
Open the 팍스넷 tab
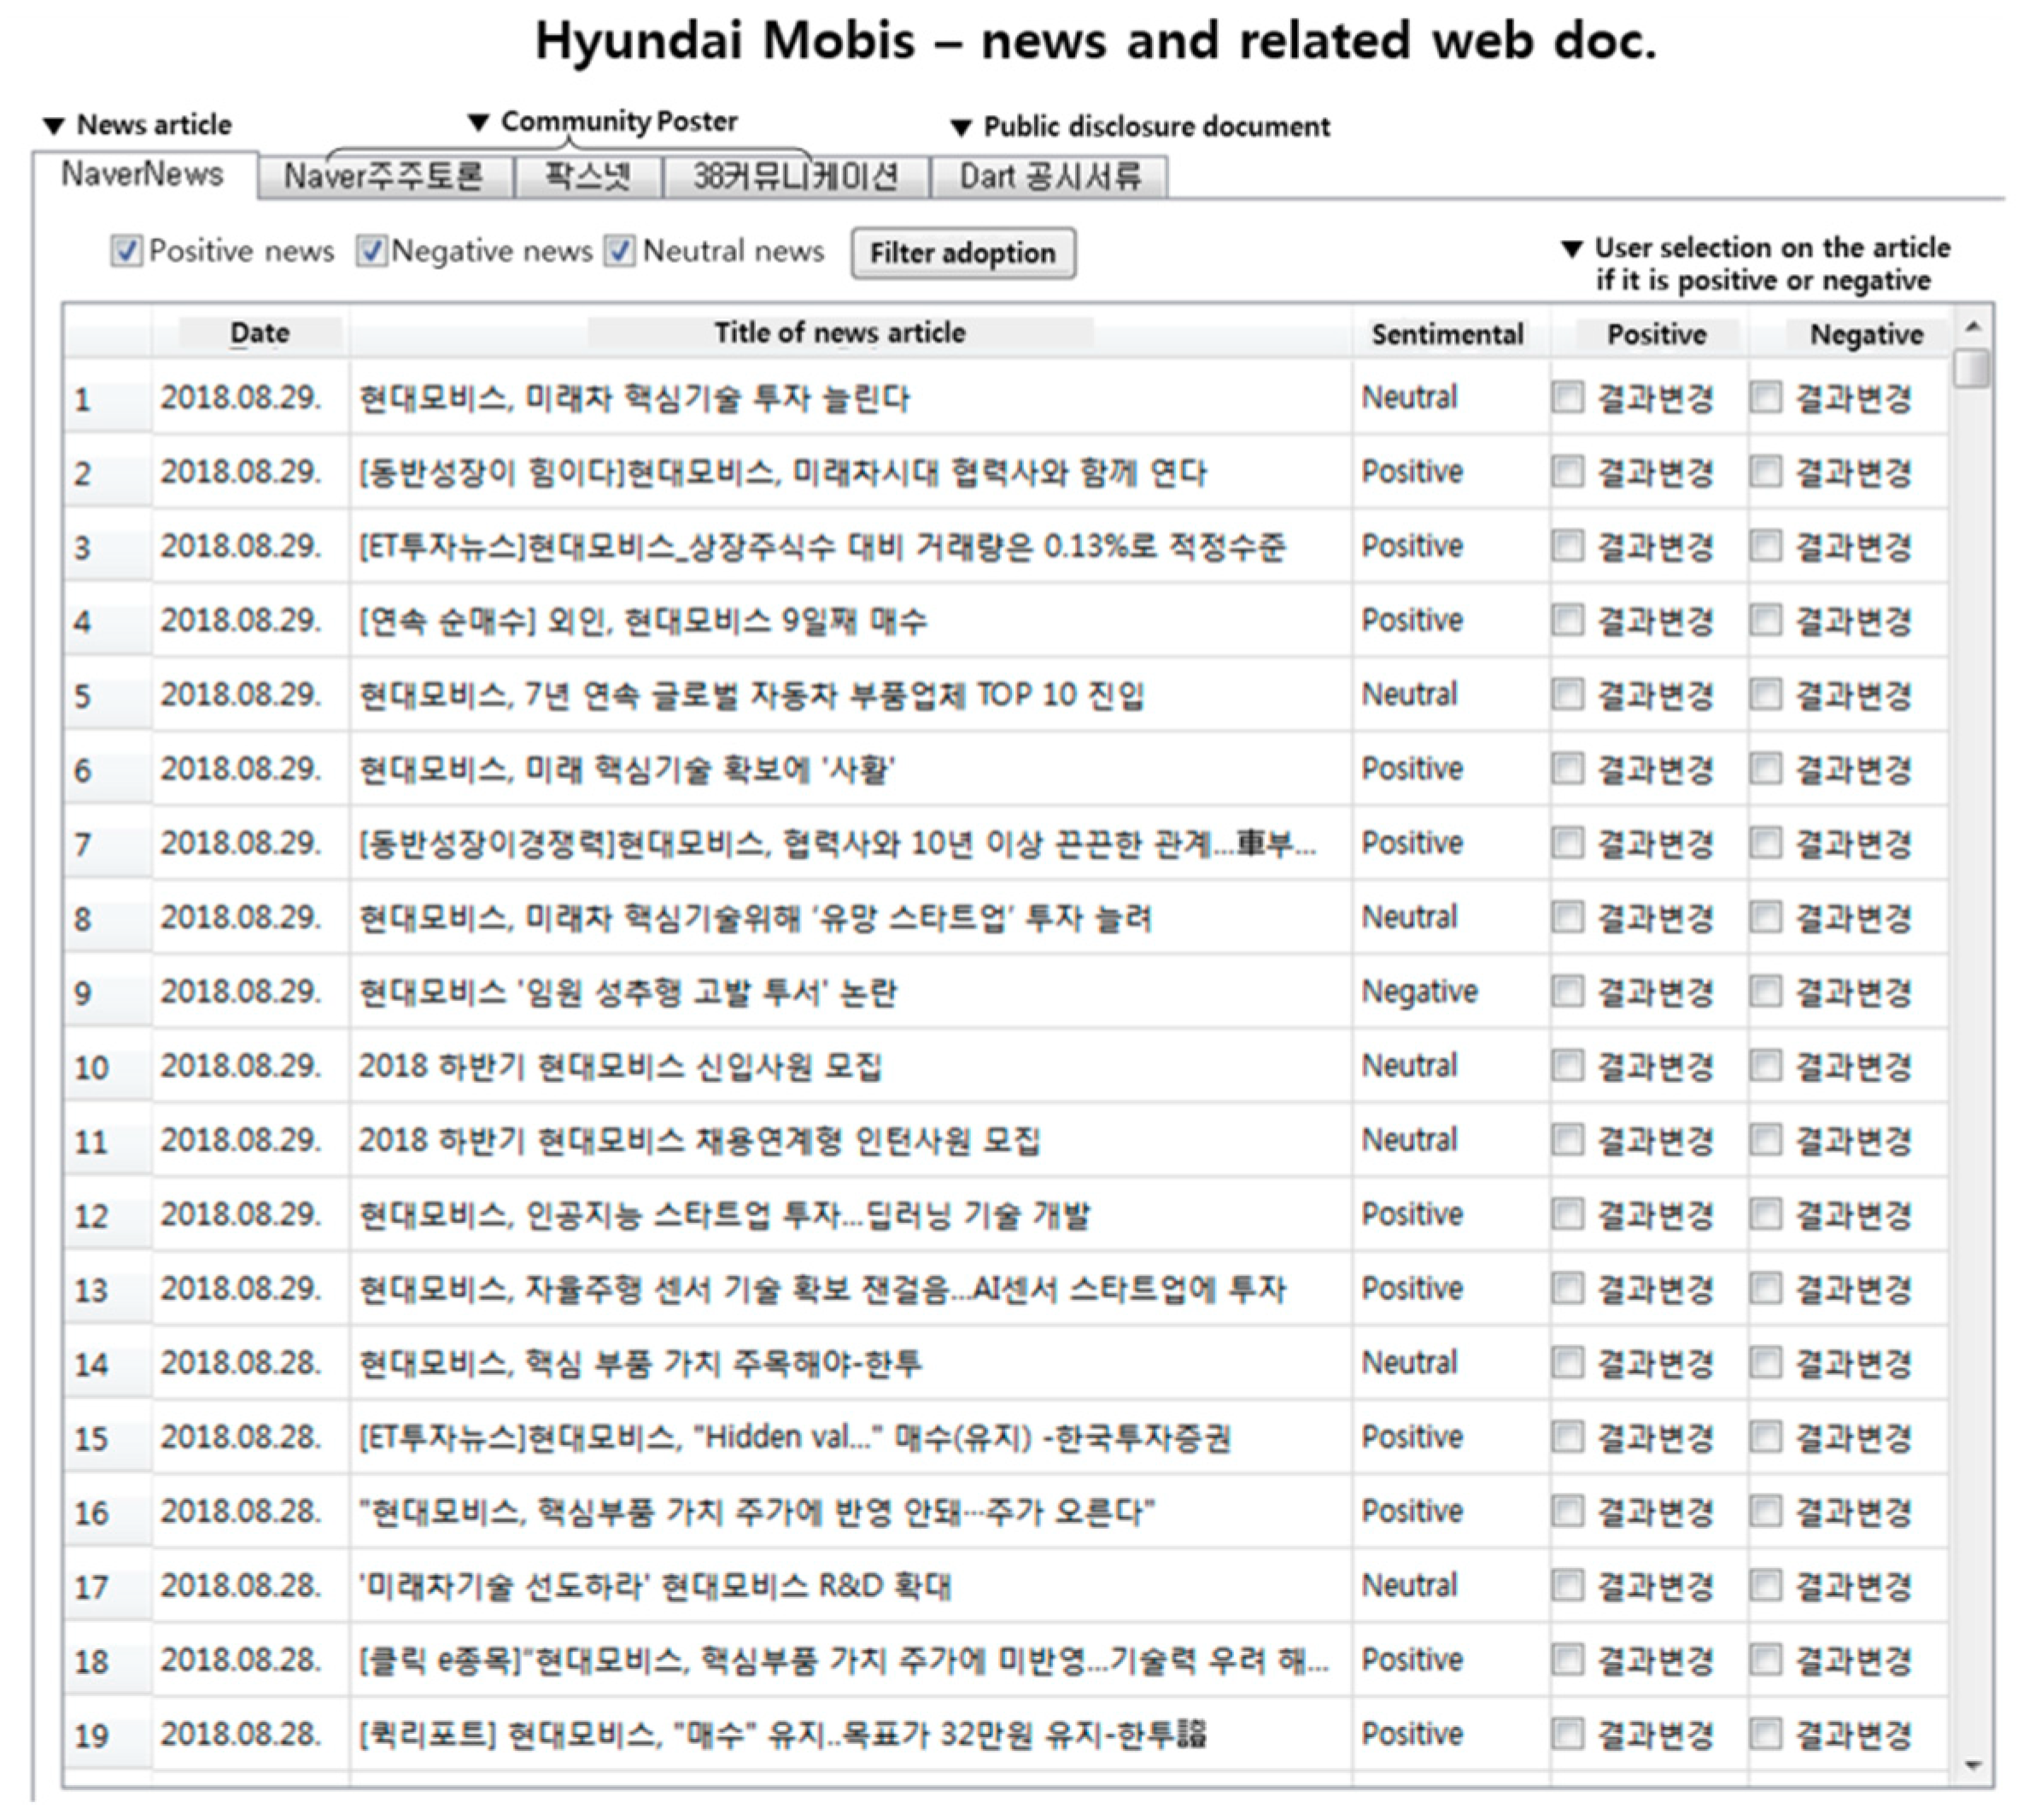point(588,177)
